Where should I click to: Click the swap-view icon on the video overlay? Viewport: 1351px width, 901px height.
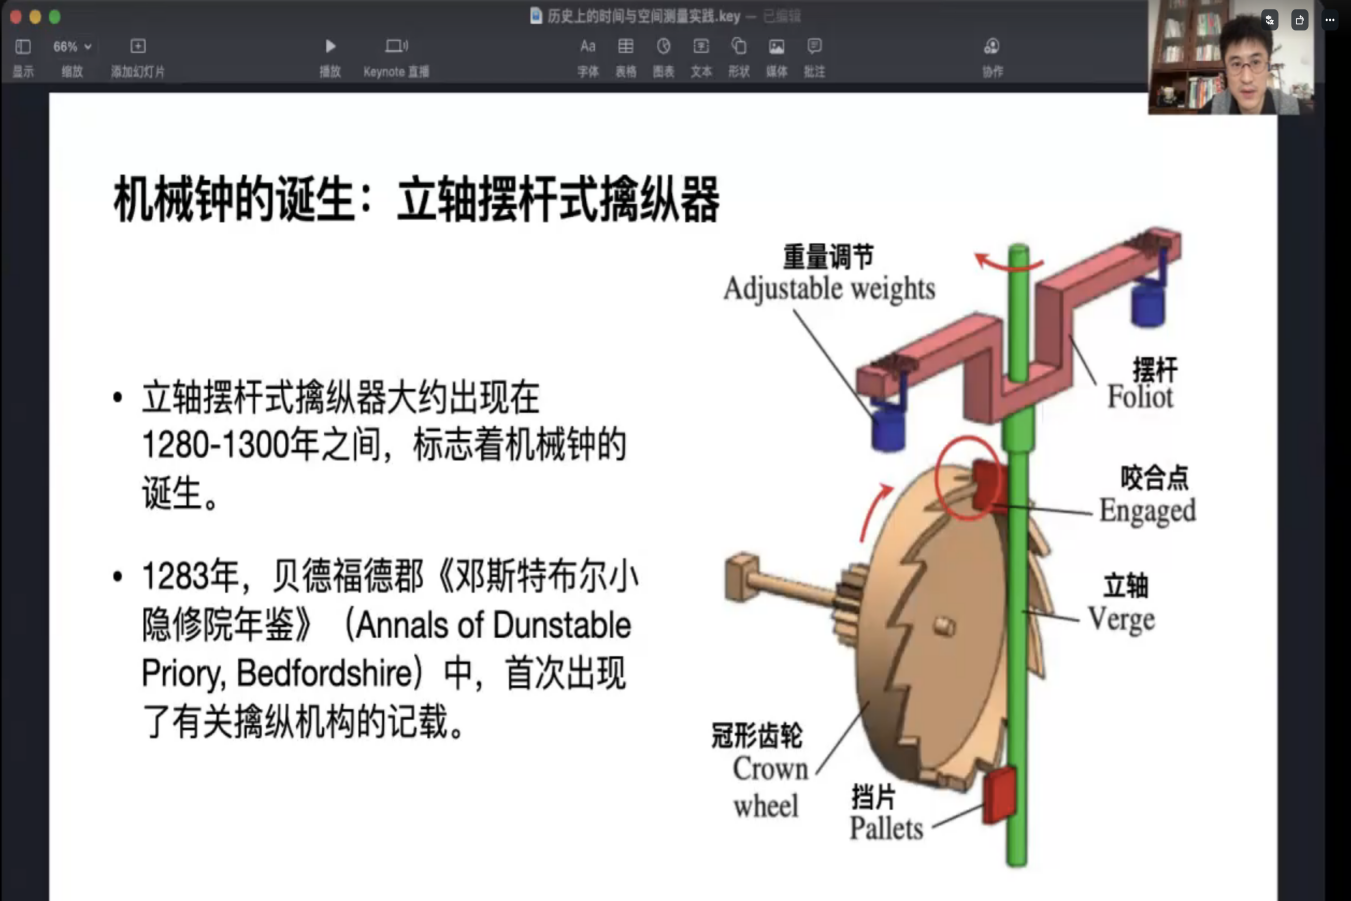[x=1270, y=19]
